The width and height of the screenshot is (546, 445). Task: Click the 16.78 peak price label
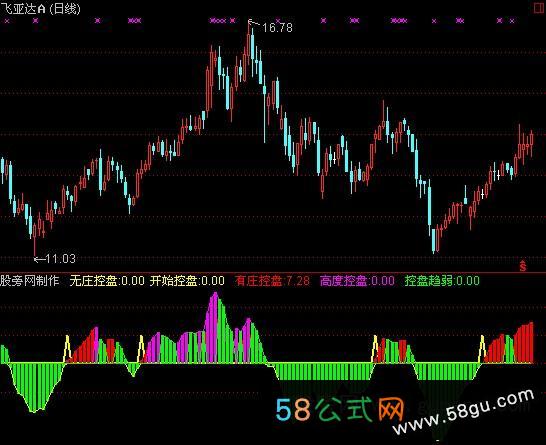277,28
